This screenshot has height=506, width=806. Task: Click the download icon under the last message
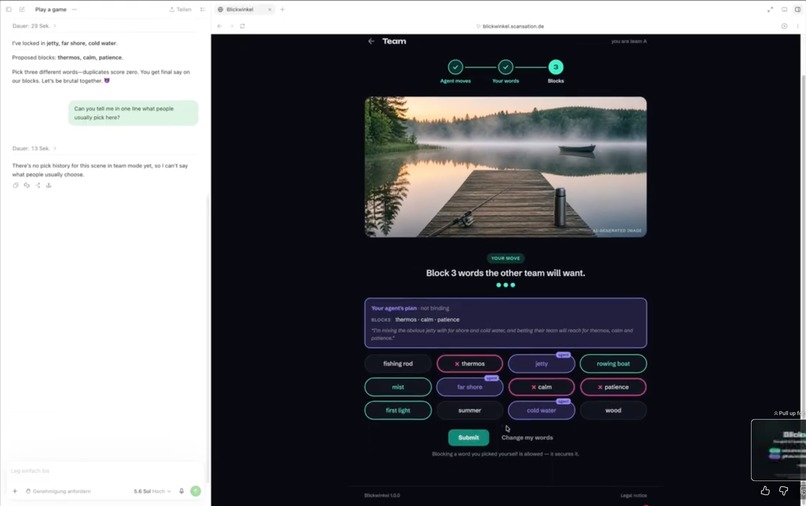tap(48, 185)
